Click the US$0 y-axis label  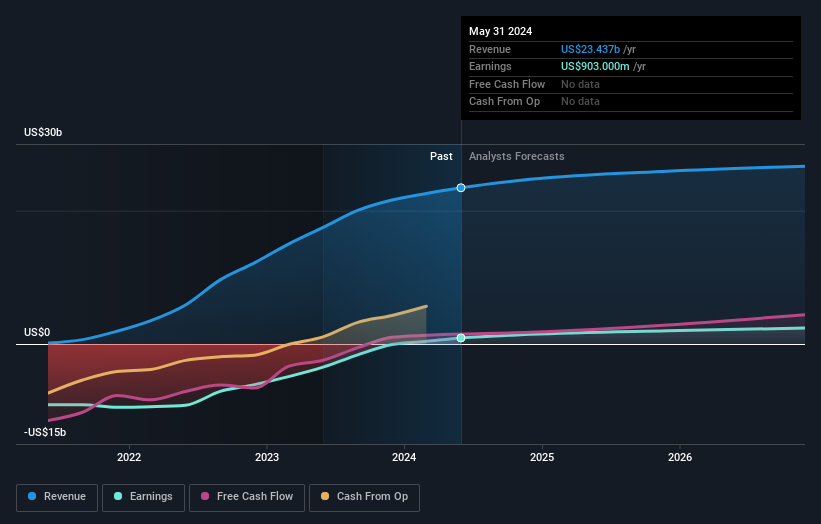point(37,332)
